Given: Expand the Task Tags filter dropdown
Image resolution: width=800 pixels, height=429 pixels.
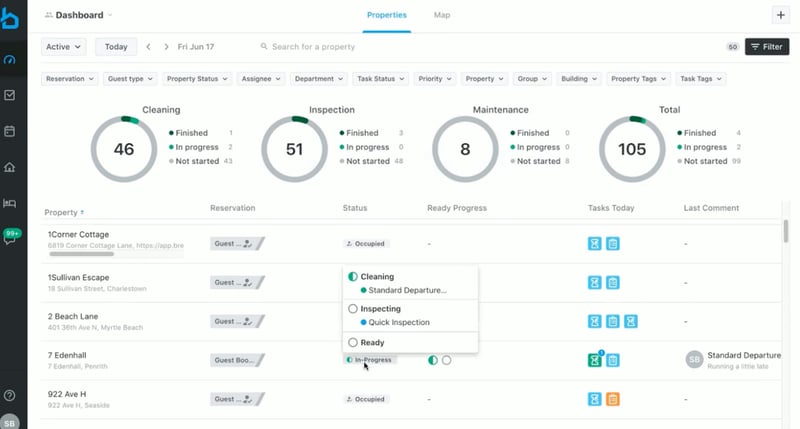Looking at the screenshot, I should pyautogui.click(x=700, y=79).
